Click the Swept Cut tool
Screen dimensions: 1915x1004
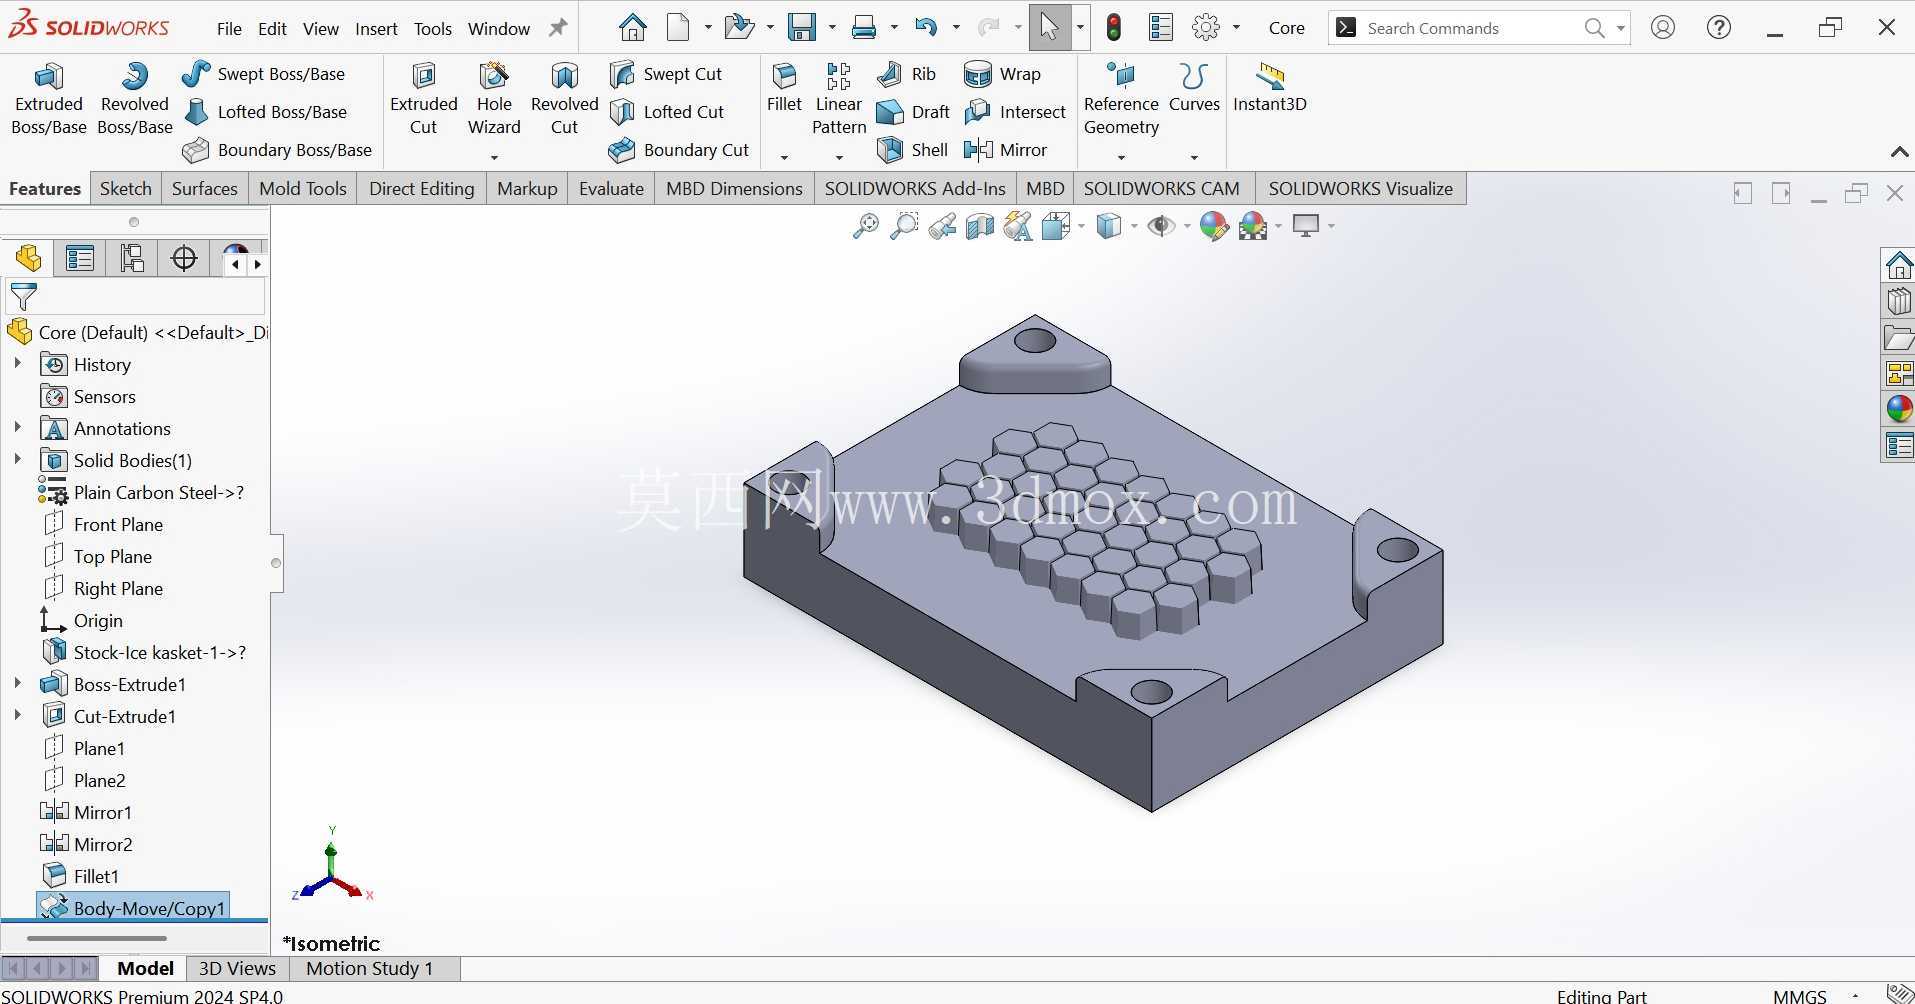tap(666, 74)
